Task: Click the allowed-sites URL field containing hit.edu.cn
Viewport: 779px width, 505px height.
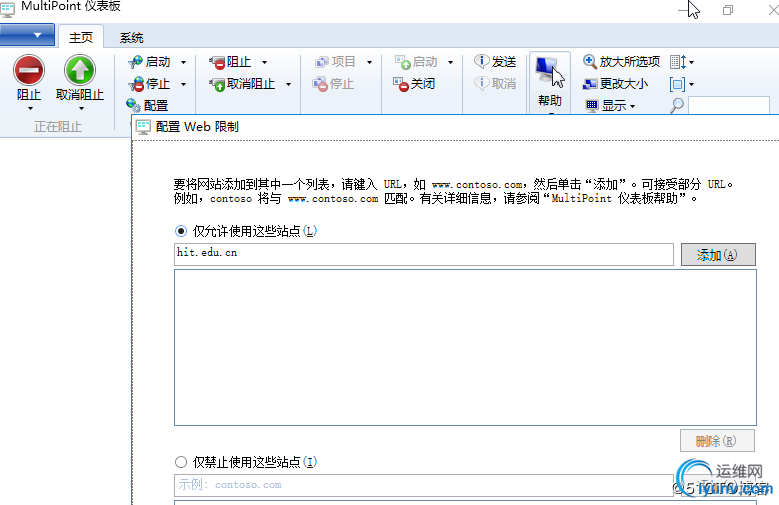Action: (x=424, y=254)
